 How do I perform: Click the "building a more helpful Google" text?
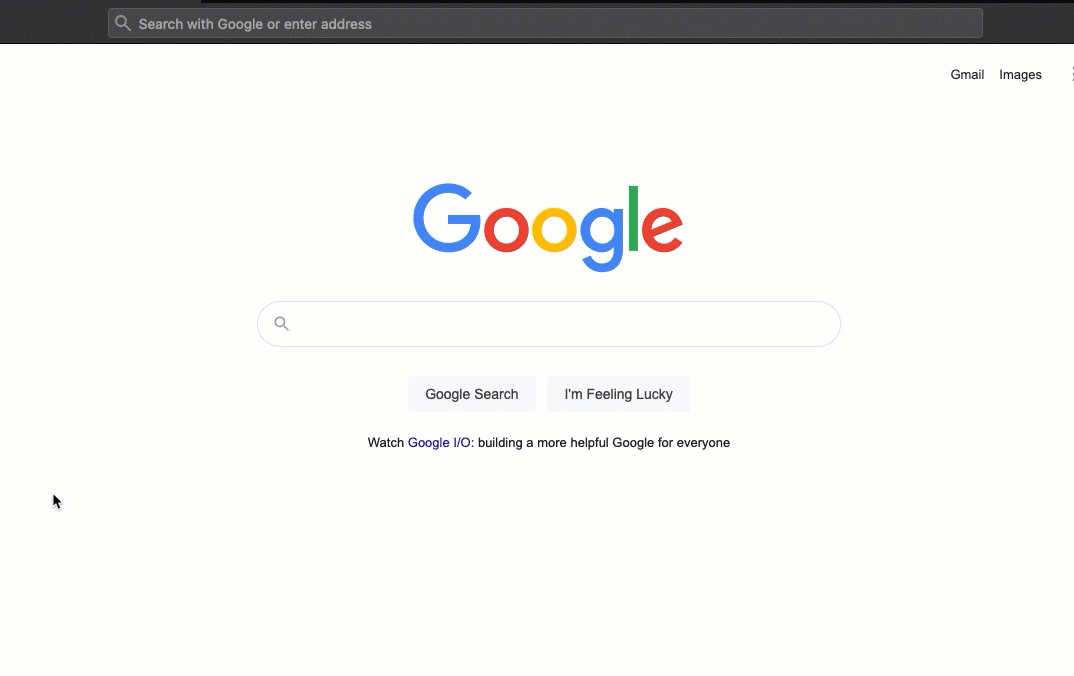565,442
